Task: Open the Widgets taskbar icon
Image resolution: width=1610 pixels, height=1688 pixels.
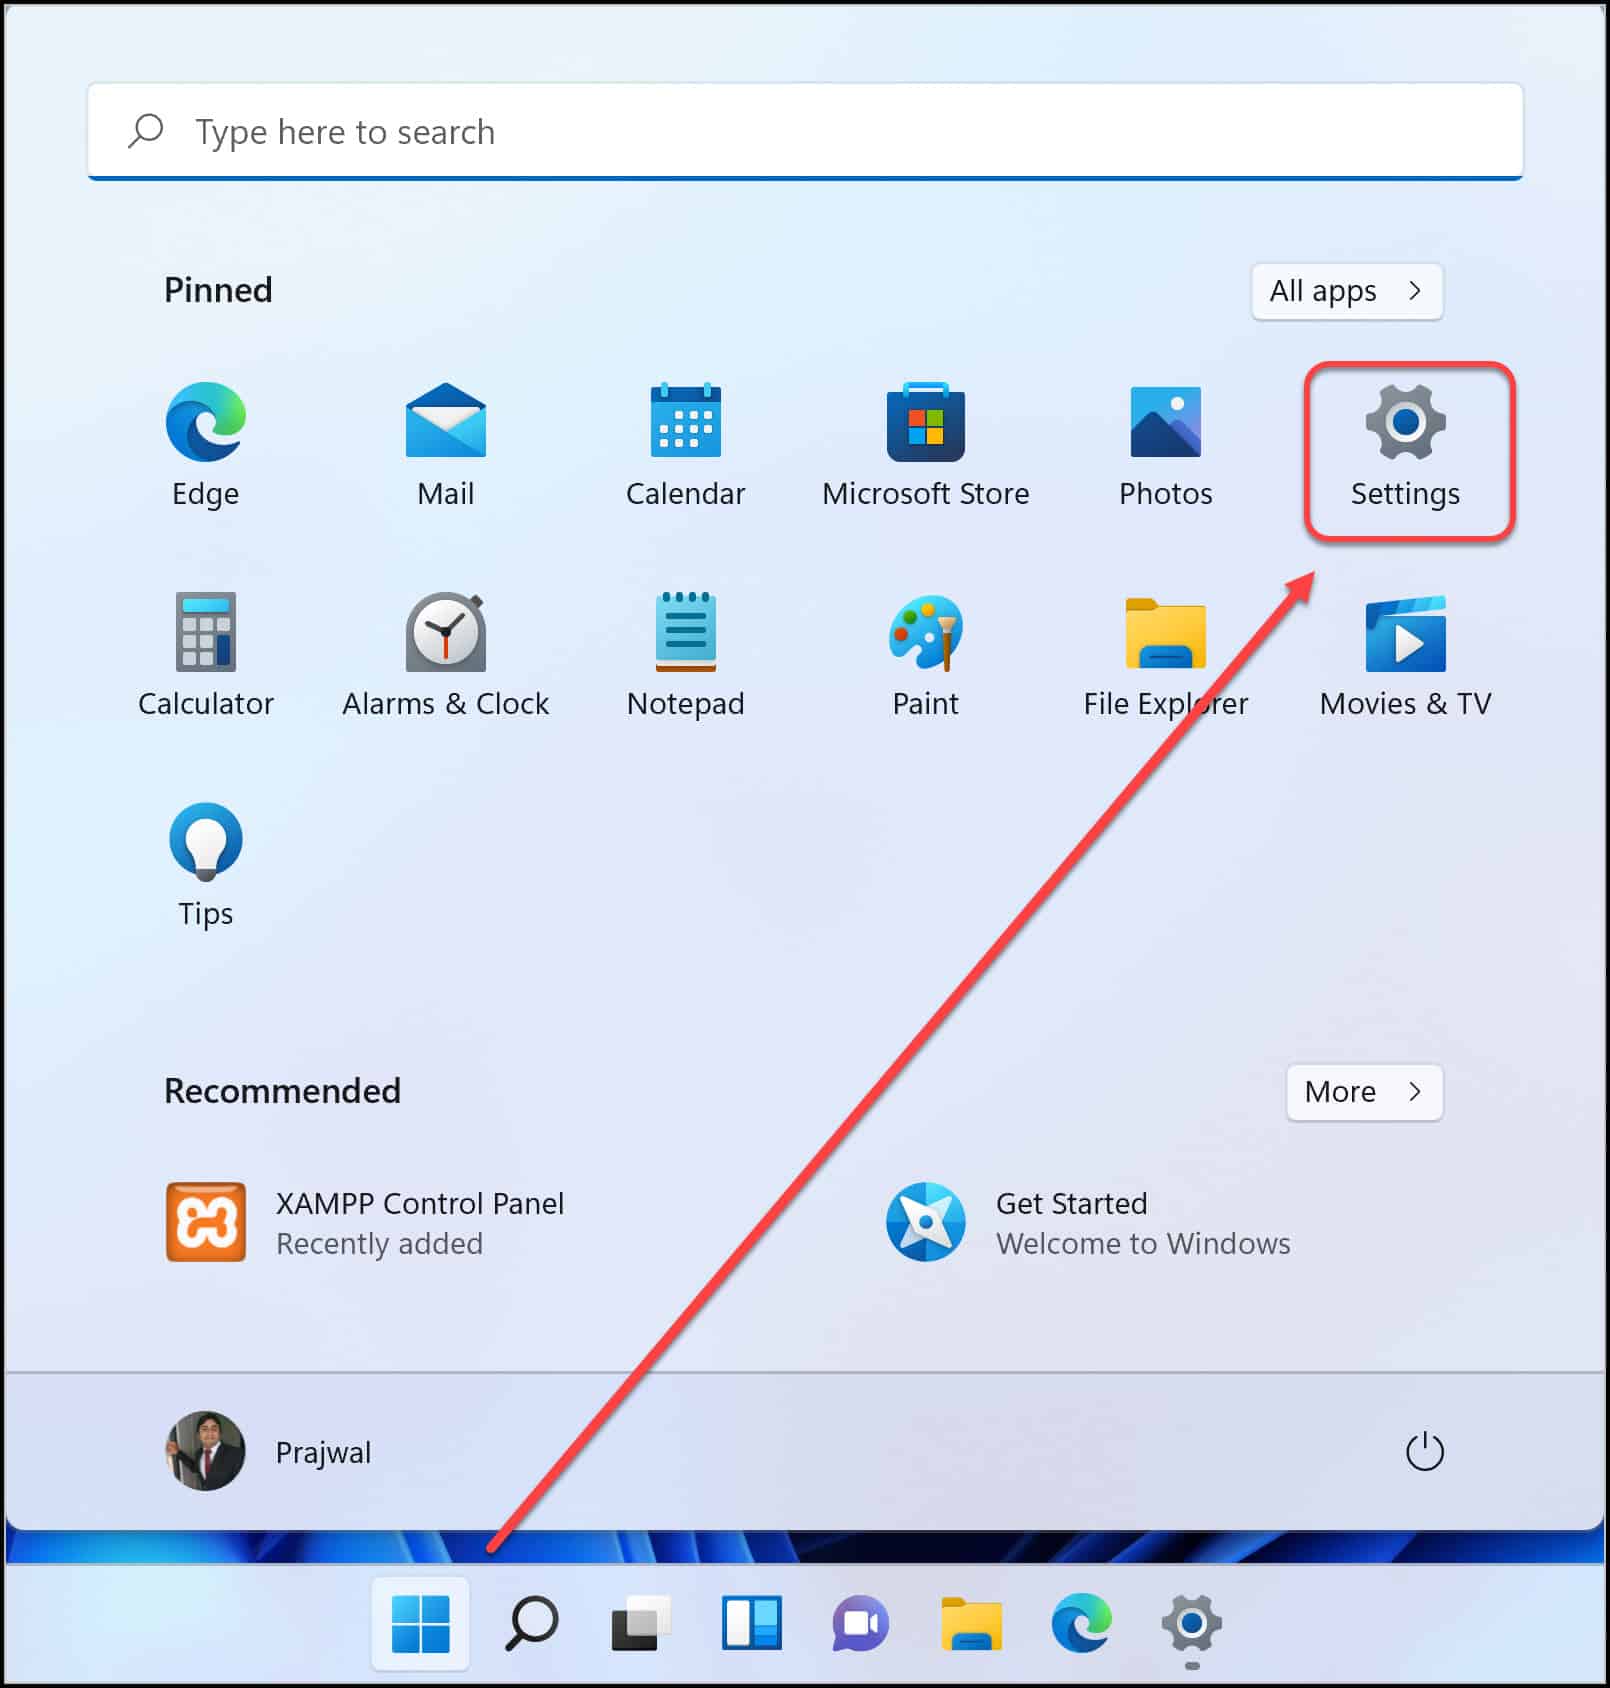Action: [751, 1623]
